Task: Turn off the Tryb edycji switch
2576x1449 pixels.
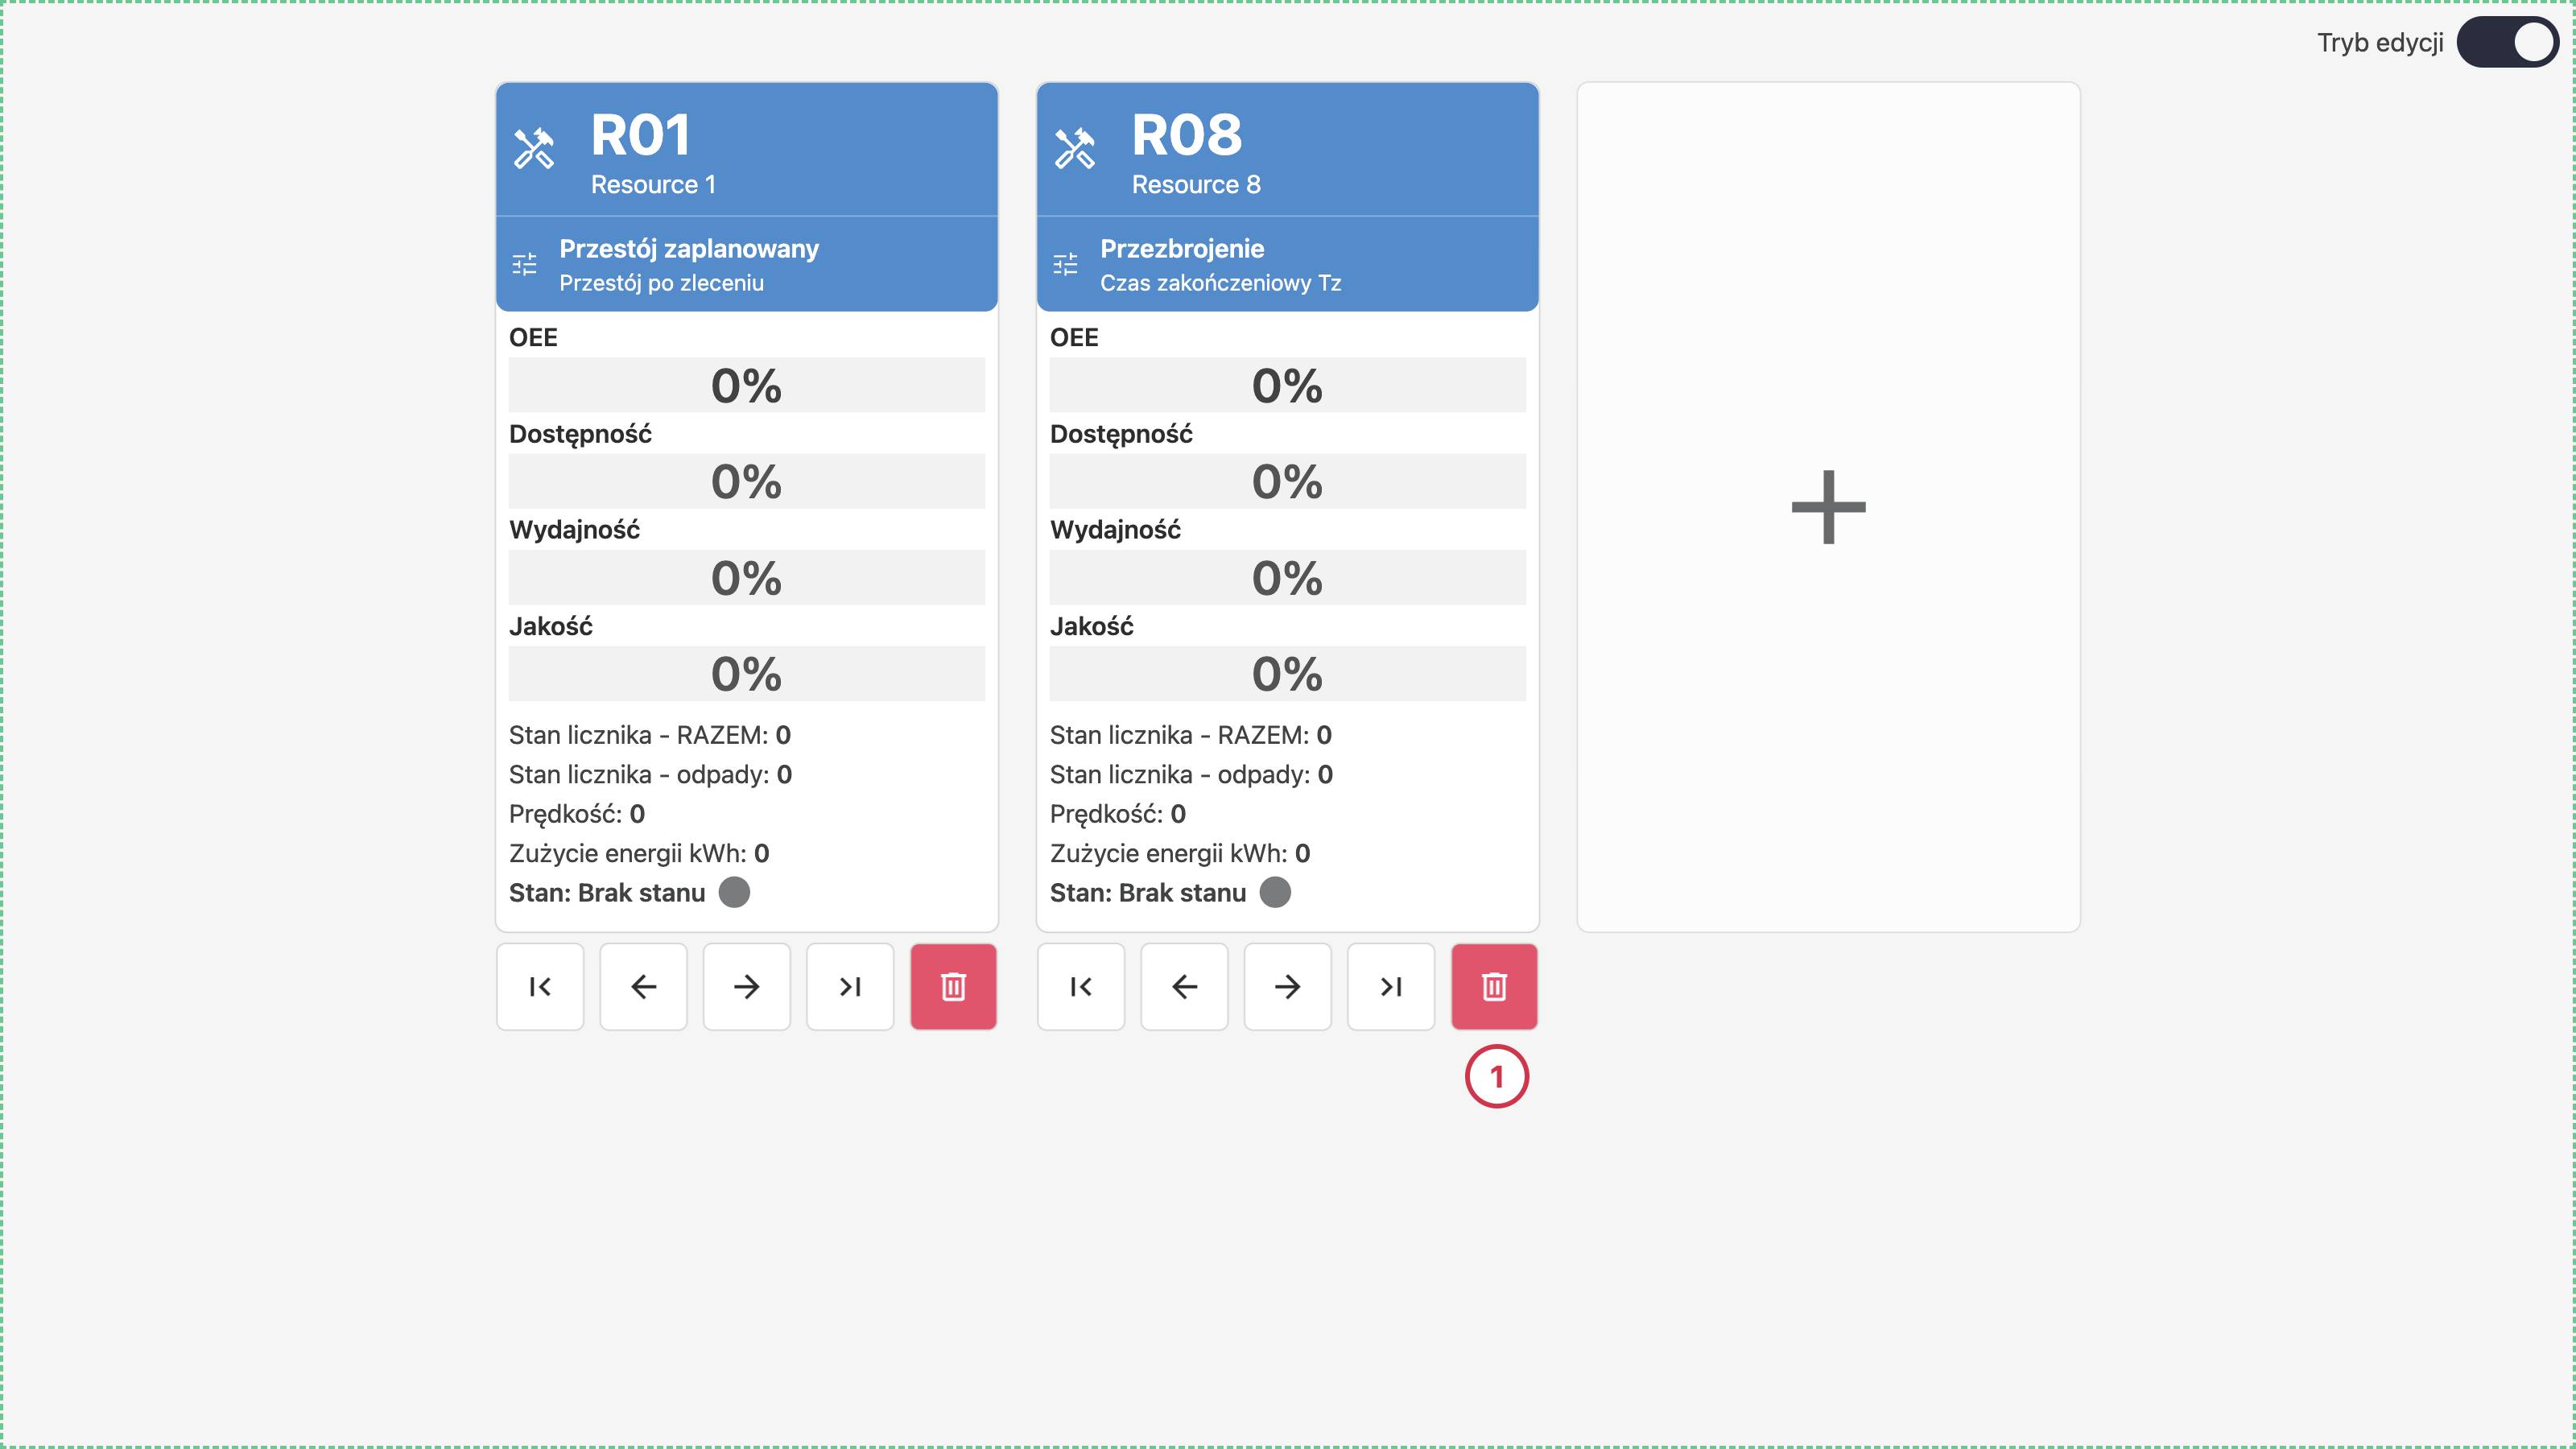Action: (x=2507, y=42)
